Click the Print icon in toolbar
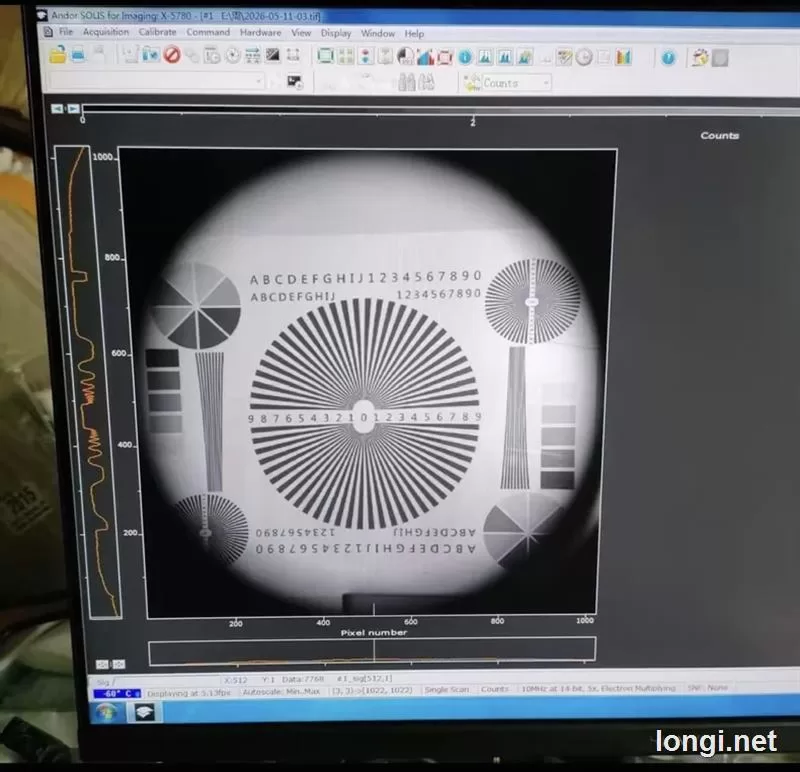 click(78, 54)
